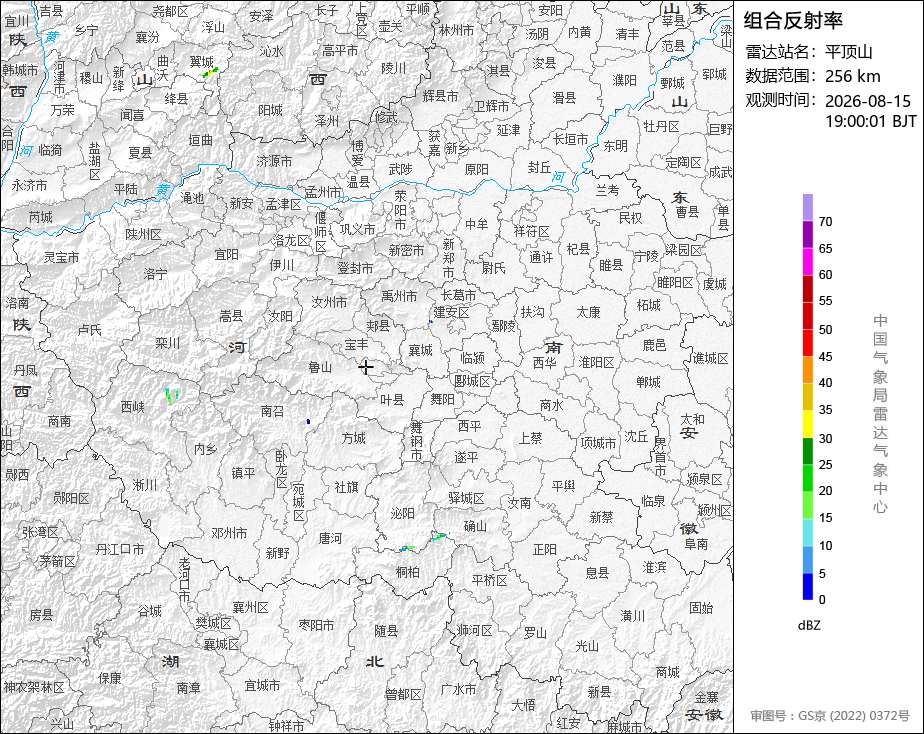The height and width of the screenshot is (734, 924).
Task: Select the 70 dBZ lavender legend swatch
Action: pos(807,207)
